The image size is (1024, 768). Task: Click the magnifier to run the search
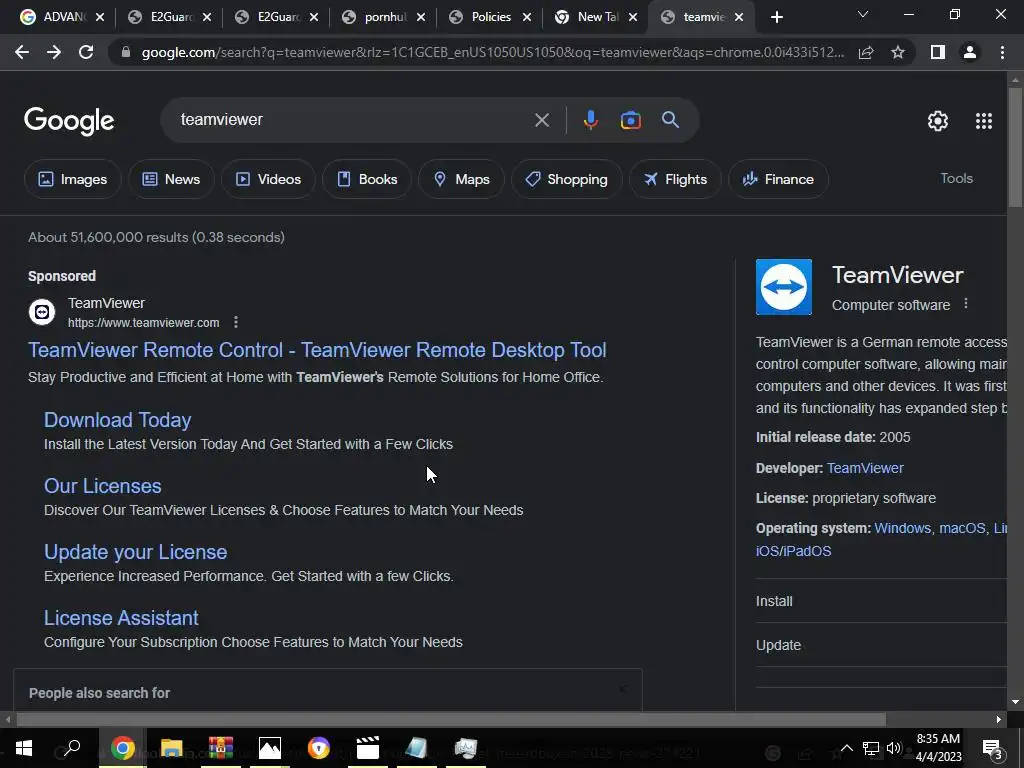670,120
